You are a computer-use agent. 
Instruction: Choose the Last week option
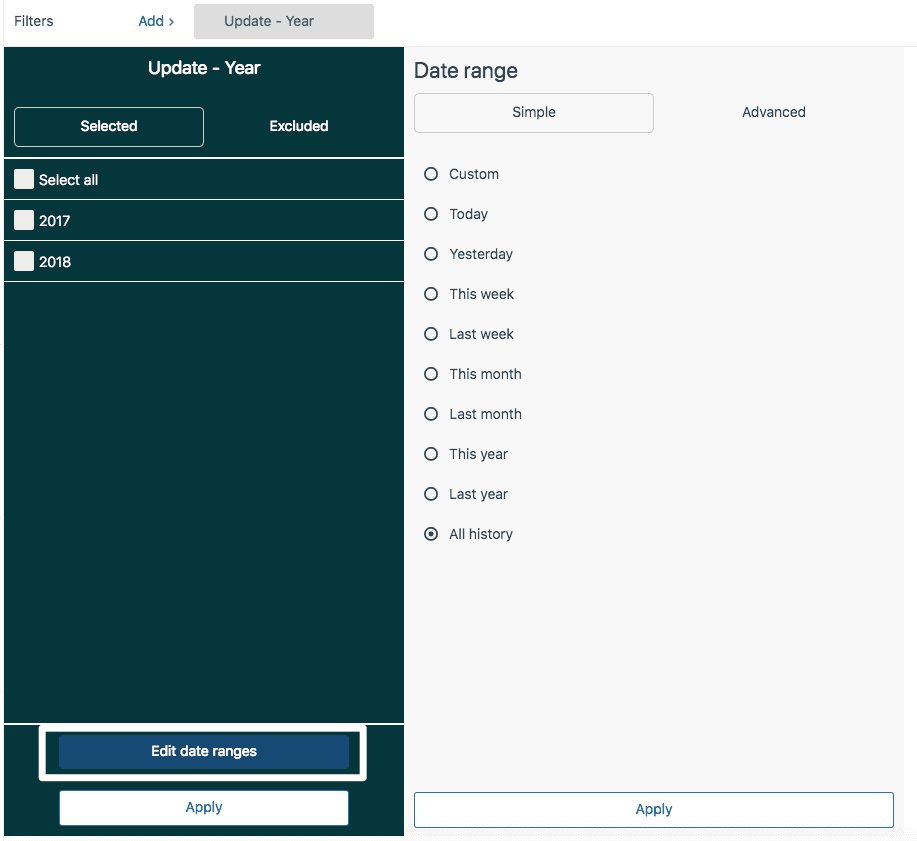click(431, 334)
